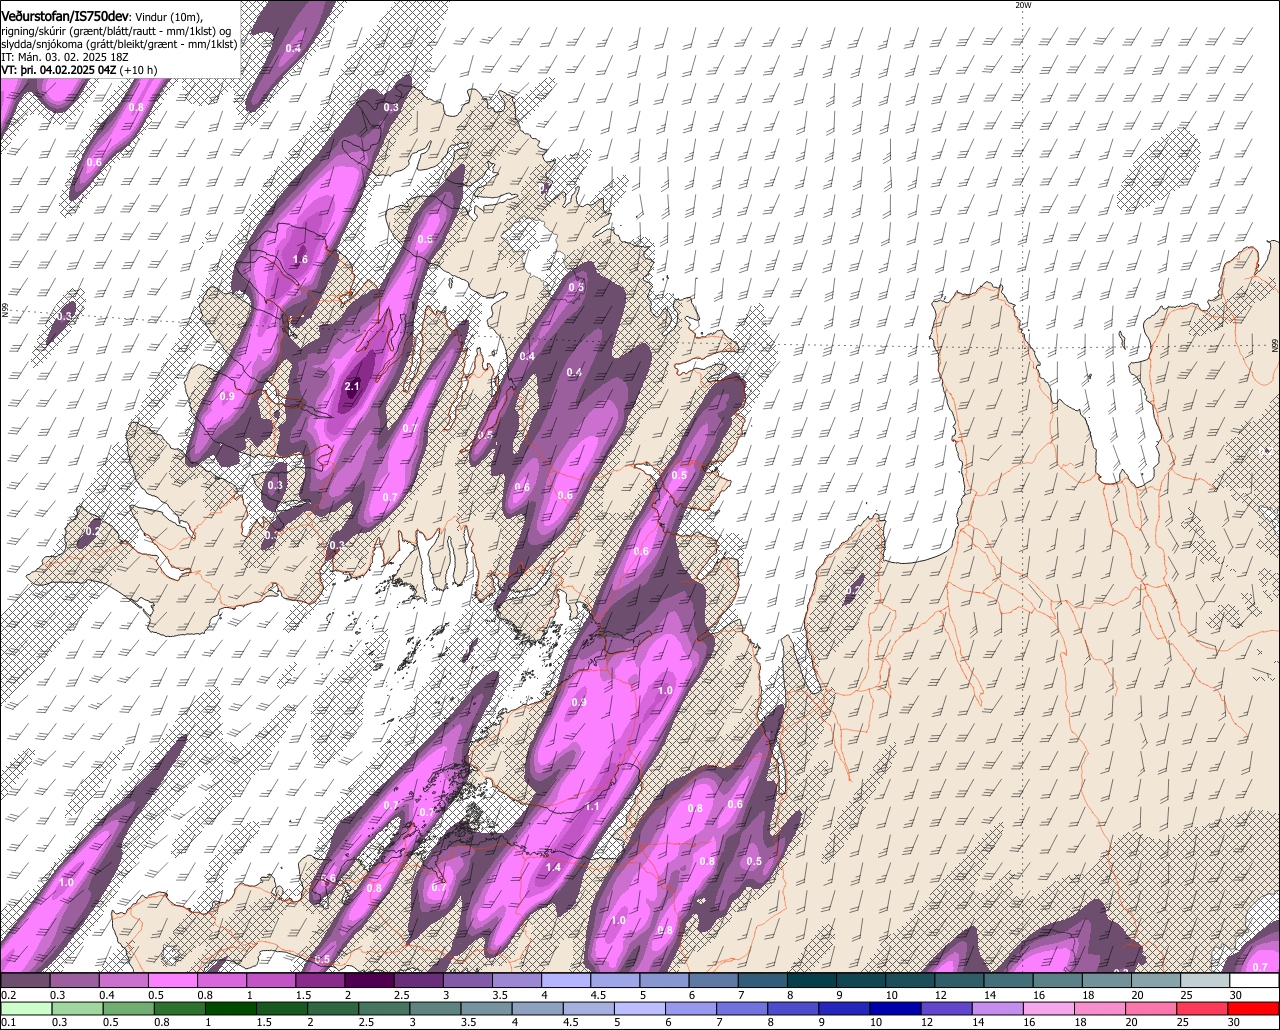This screenshot has width=1280, height=1030.
Task: Pick the darkest green 1–1.5 rain legend swatch
Action: click(231, 1009)
